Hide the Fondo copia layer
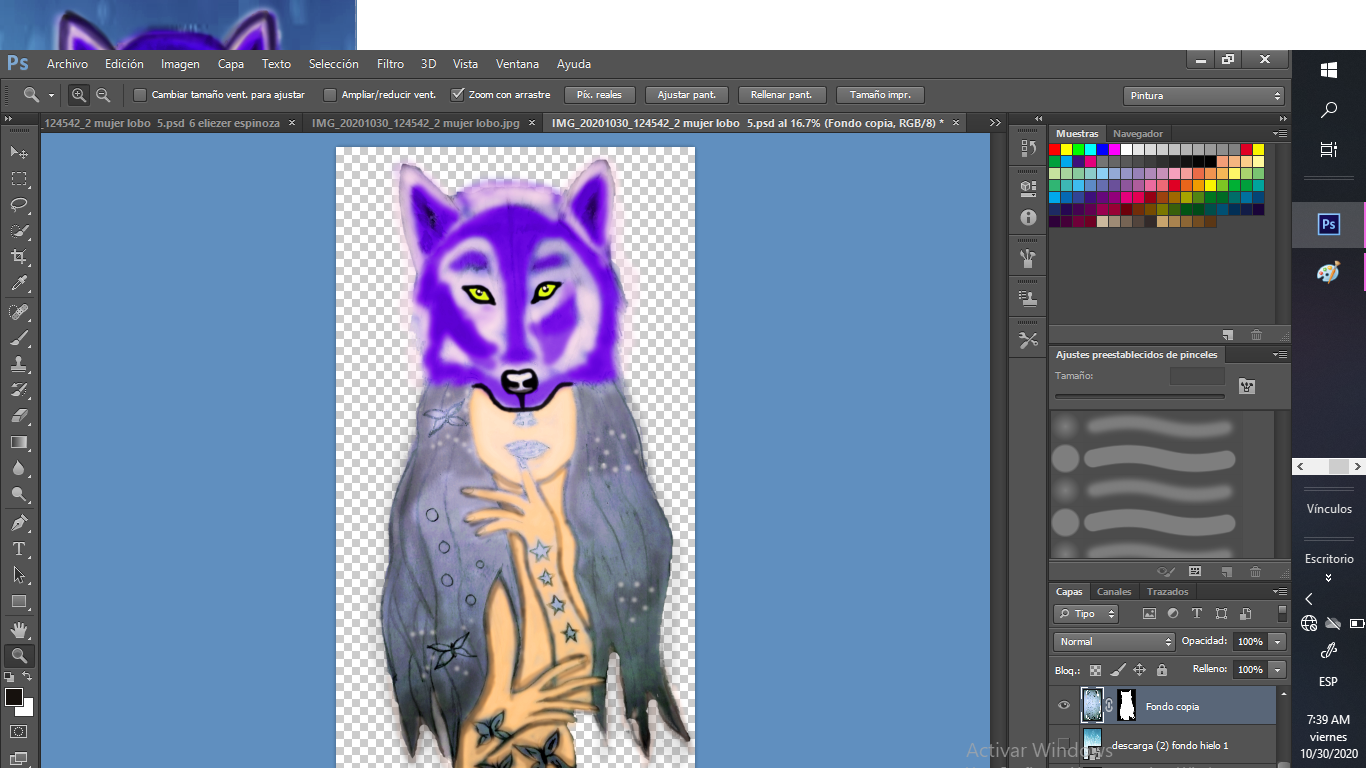 point(1064,705)
